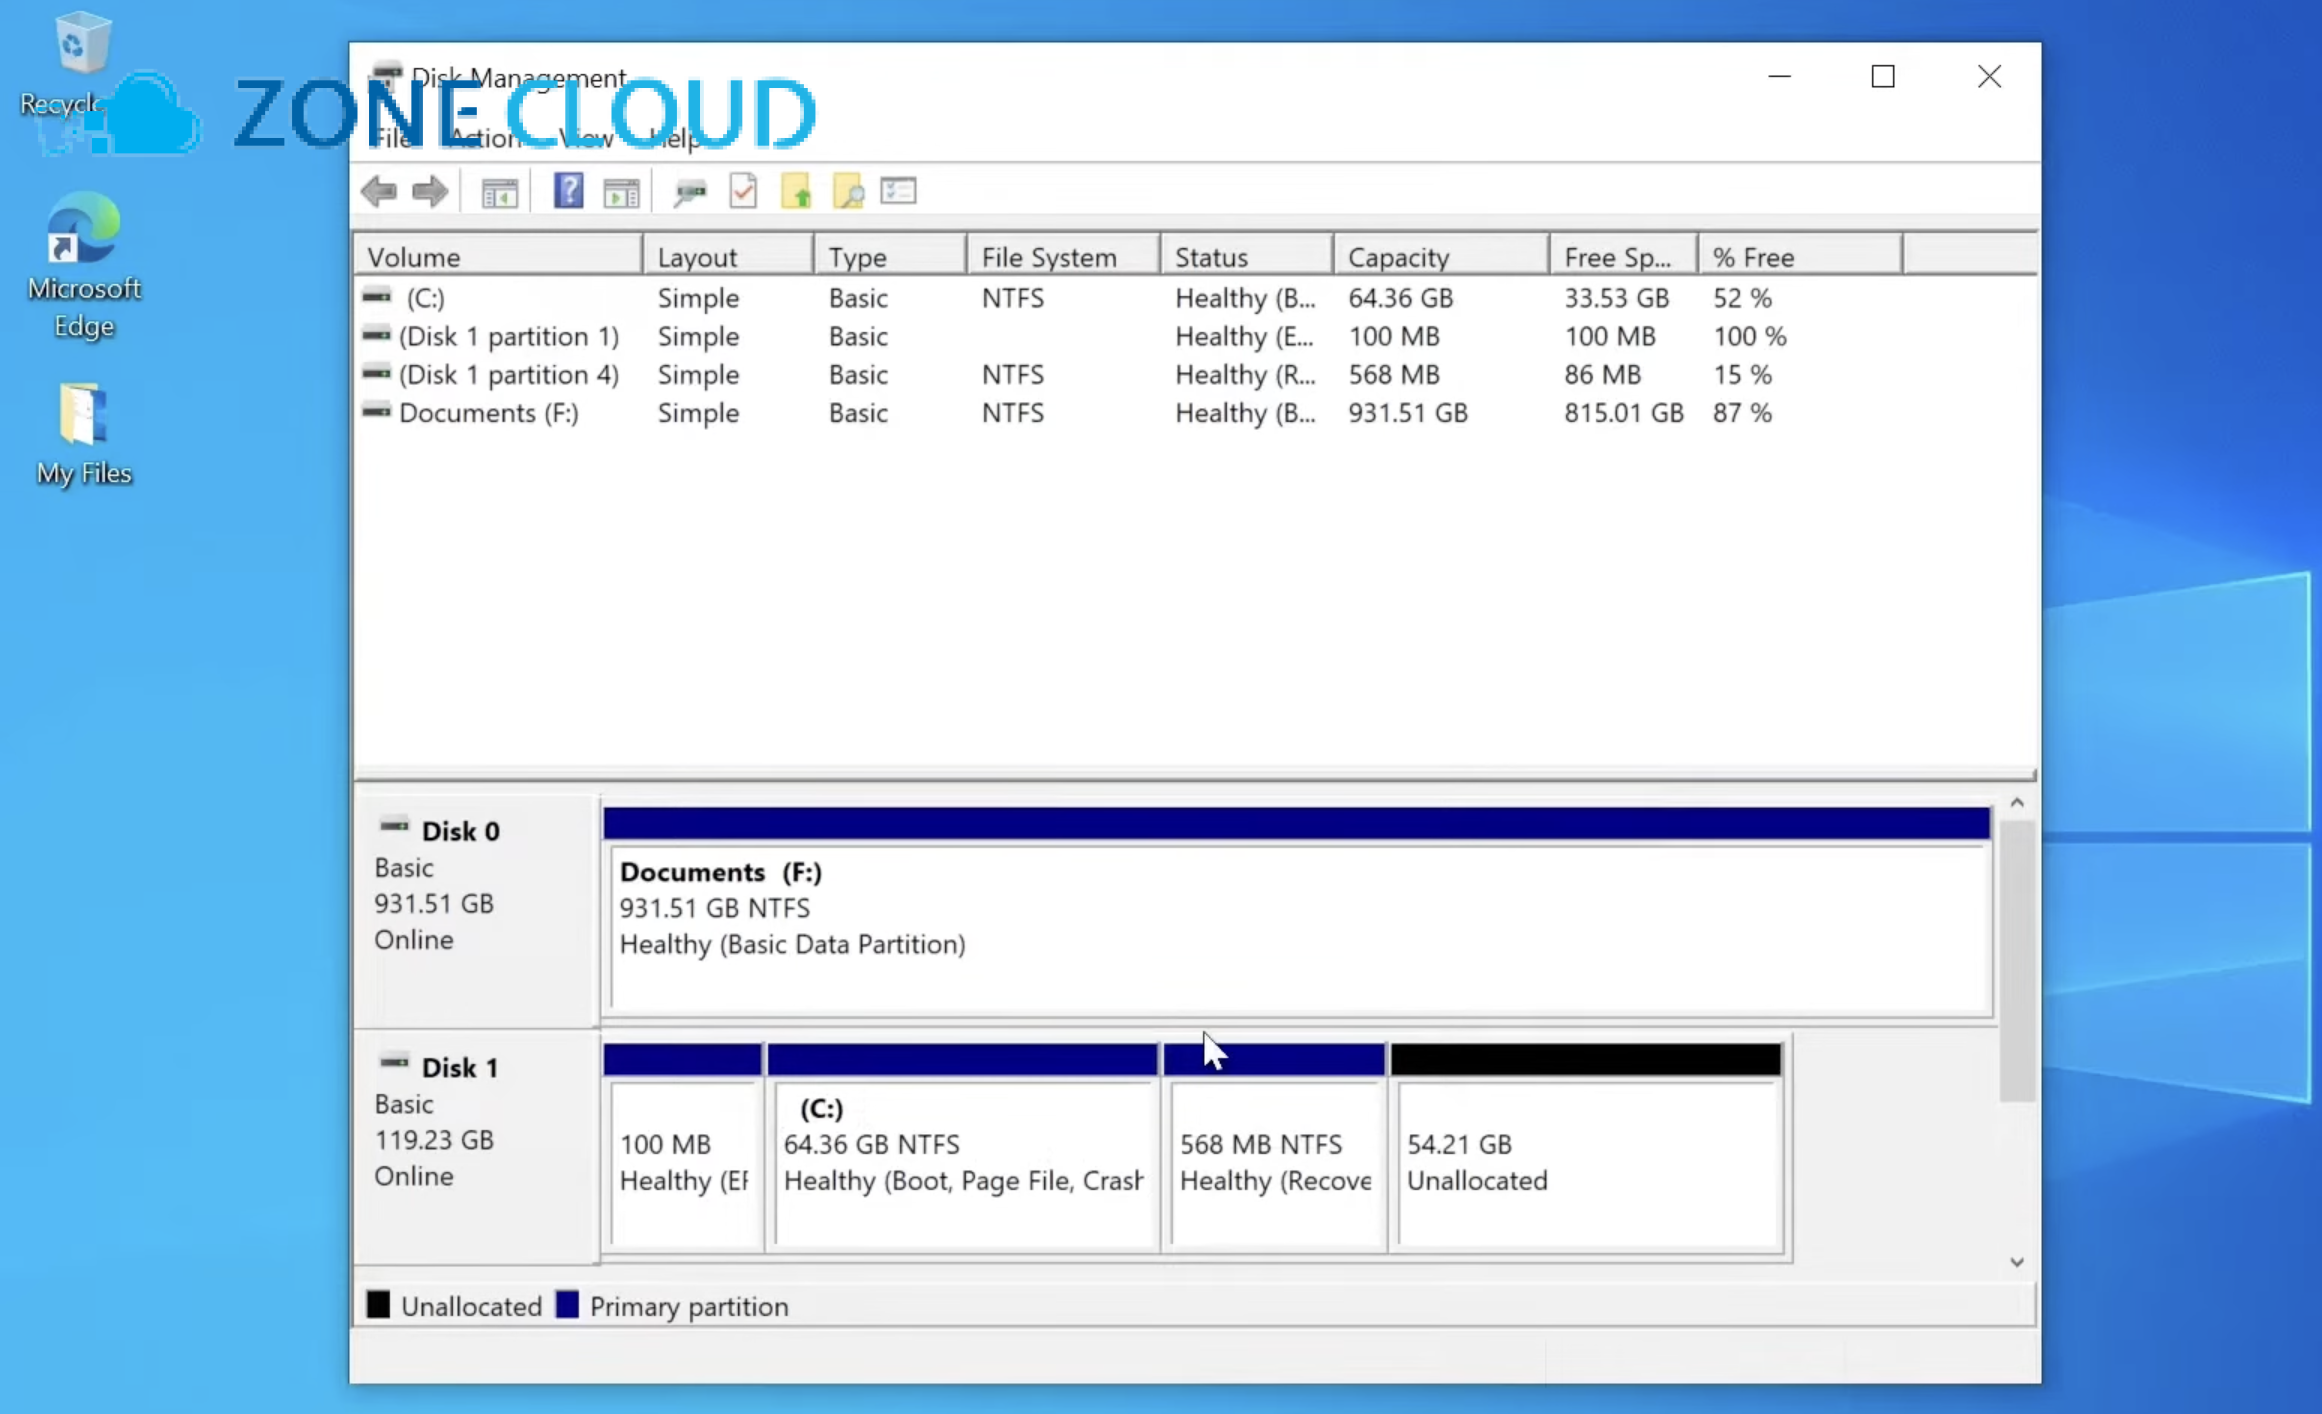Click the Disk 1 label panel

(x=476, y=1146)
